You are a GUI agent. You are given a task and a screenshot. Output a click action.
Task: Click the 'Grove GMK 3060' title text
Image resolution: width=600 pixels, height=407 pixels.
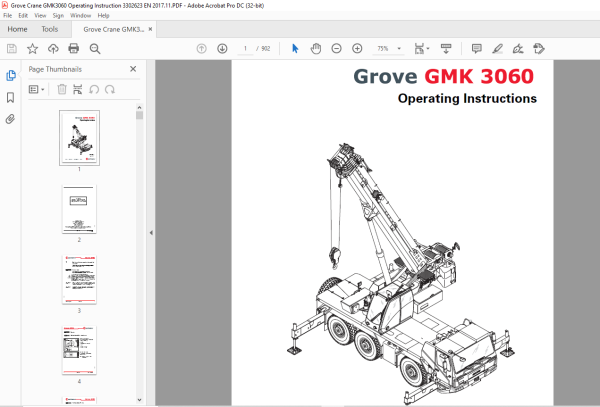pyautogui.click(x=443, y=76)
